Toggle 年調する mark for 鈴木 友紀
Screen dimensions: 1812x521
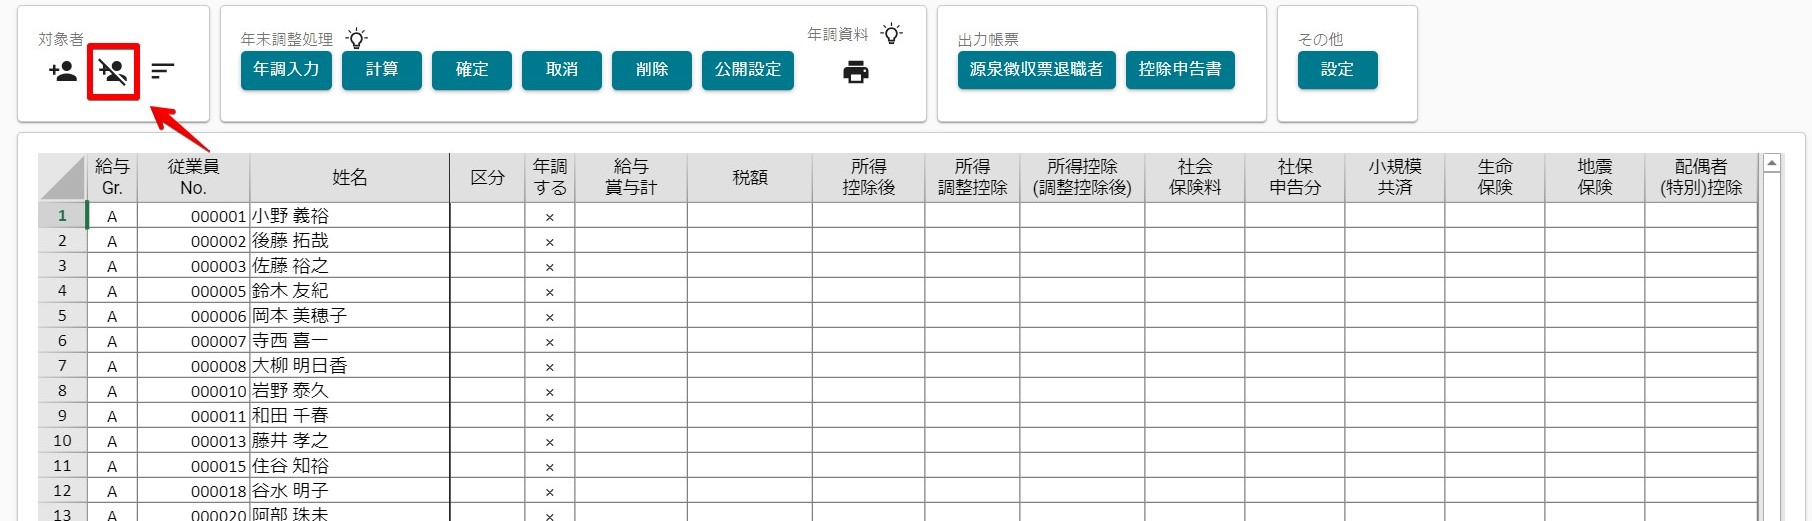point(550,291)
